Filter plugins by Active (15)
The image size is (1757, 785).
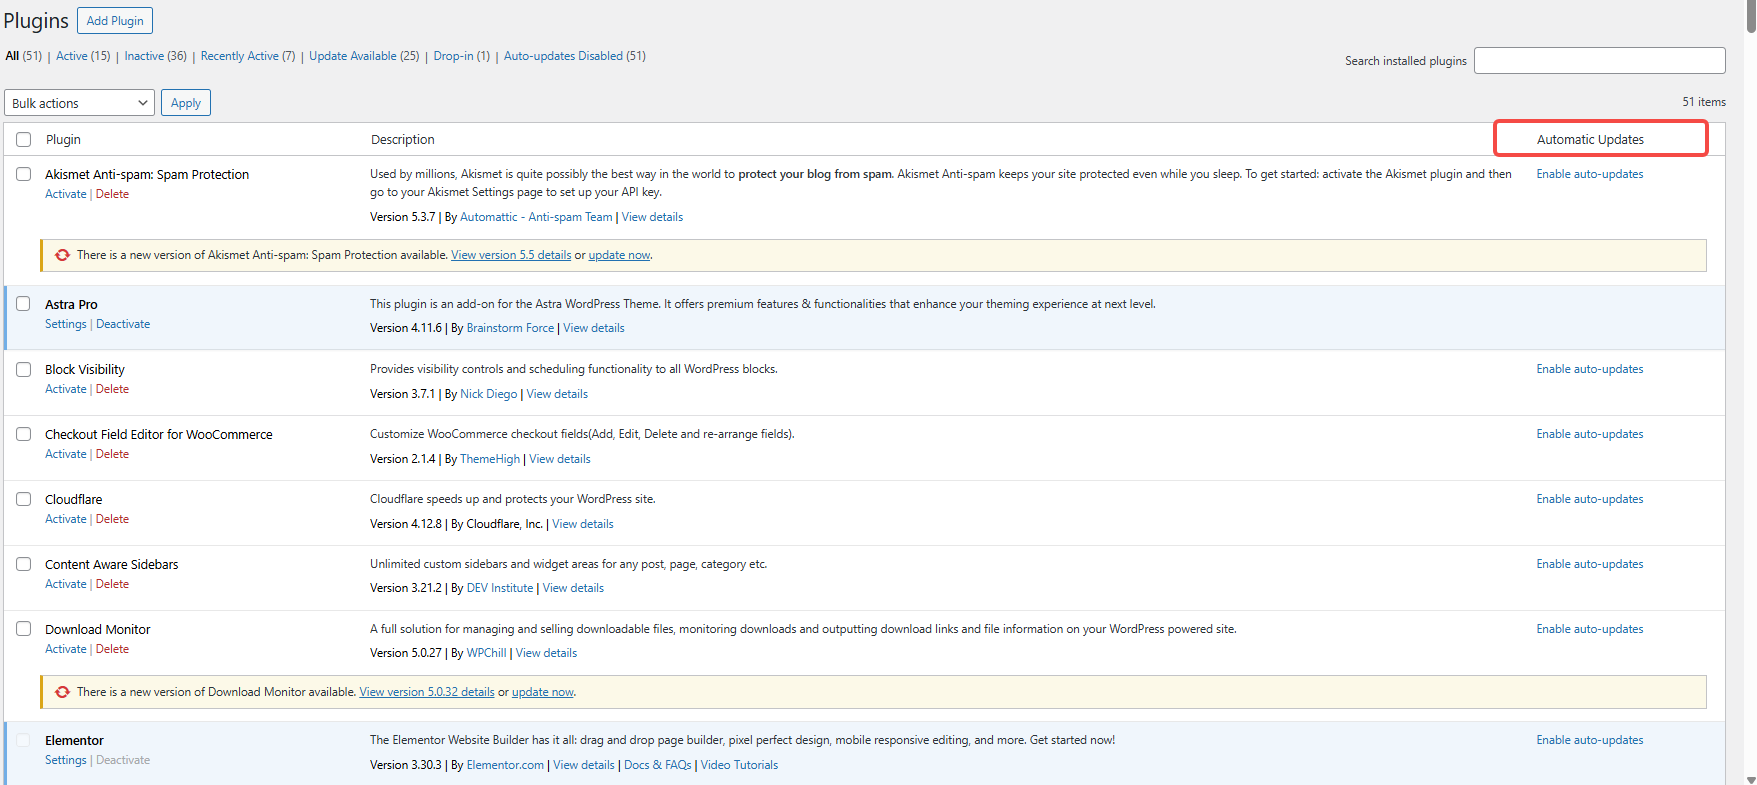tap(83, 56)
